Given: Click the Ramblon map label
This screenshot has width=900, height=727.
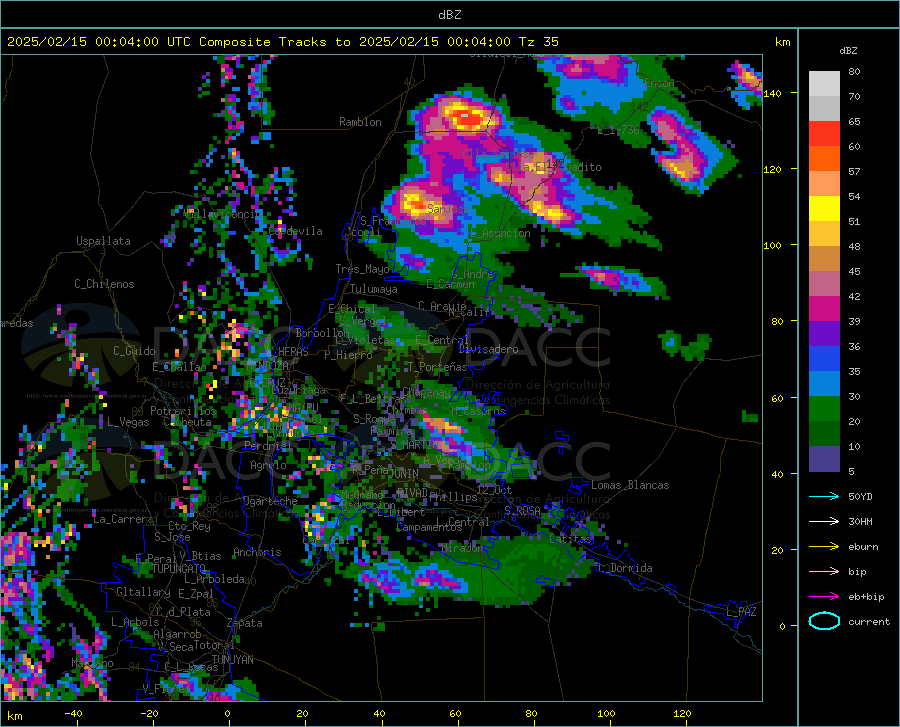Looking at the screenshot, I should (x=360, y=122).
